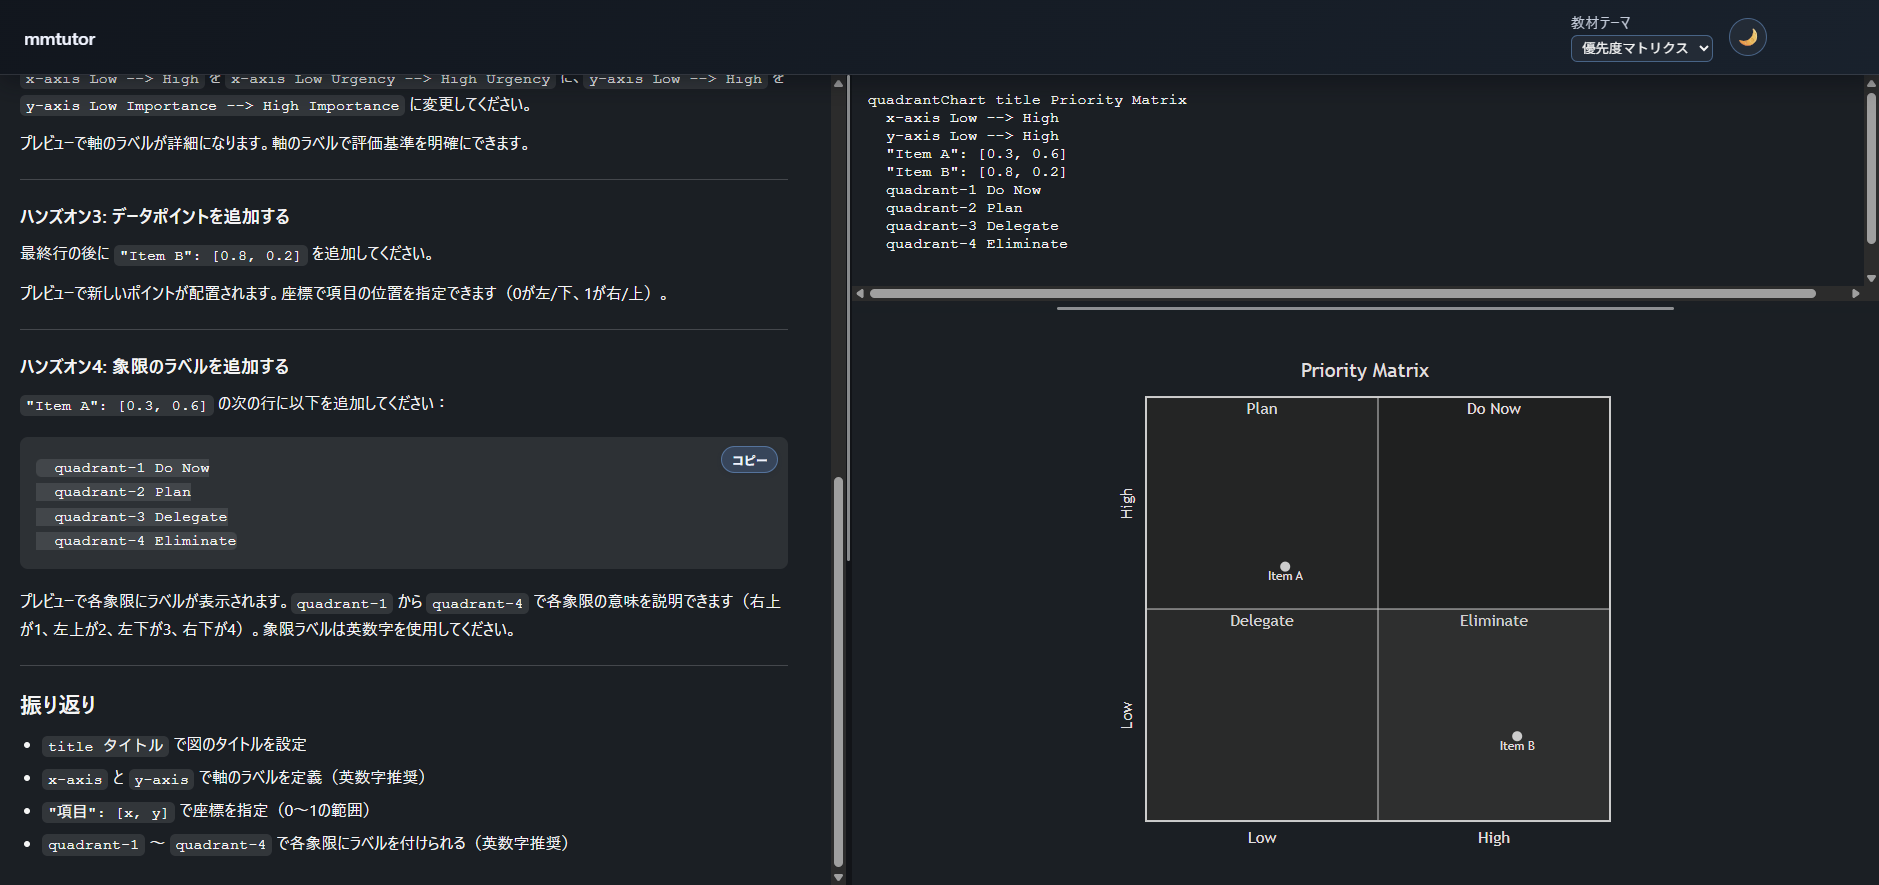Toggle dark mode with the moon icon
The height and width of the screenshot is (885, 1879).
[x=1747, y=38]
